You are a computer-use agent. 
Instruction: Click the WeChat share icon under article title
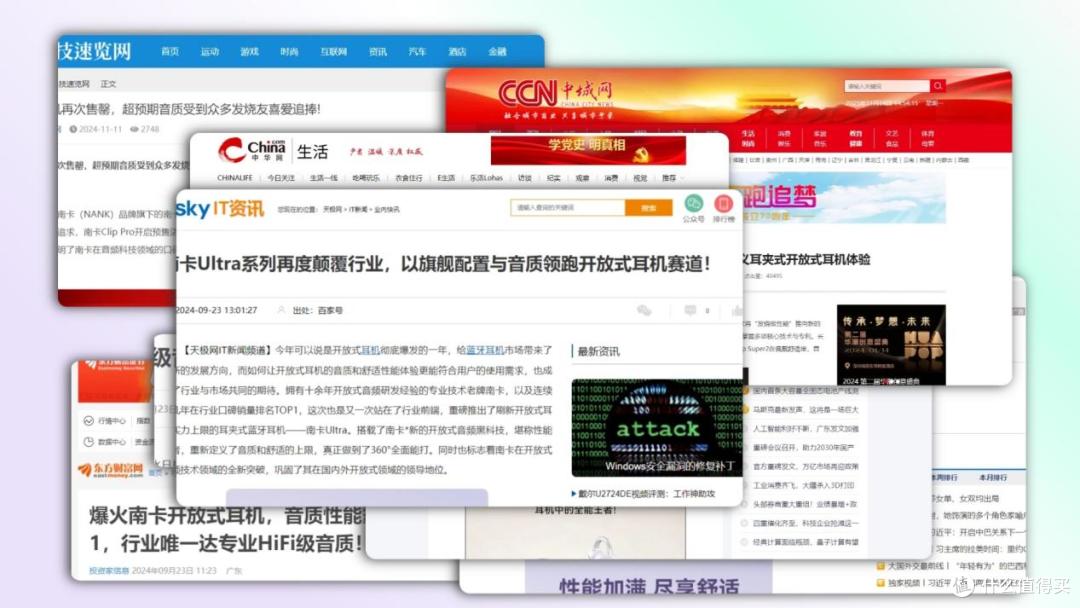[x=644, y=311]
